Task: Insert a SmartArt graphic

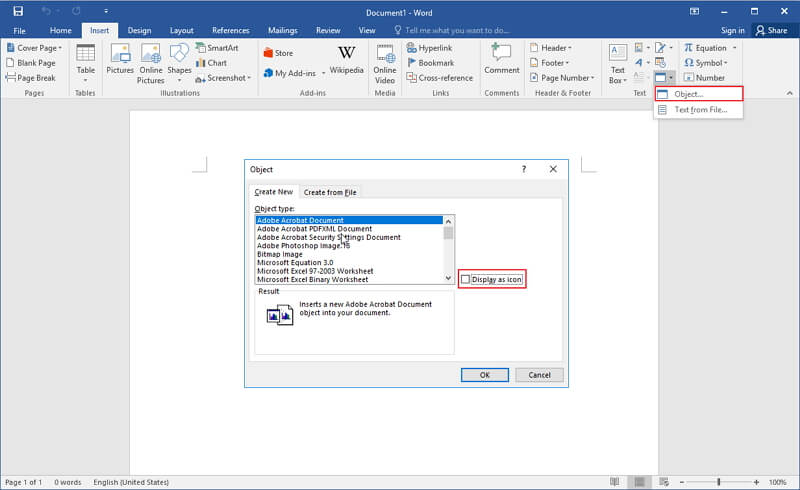Action: pyautogui.click(x=215, y=47)
